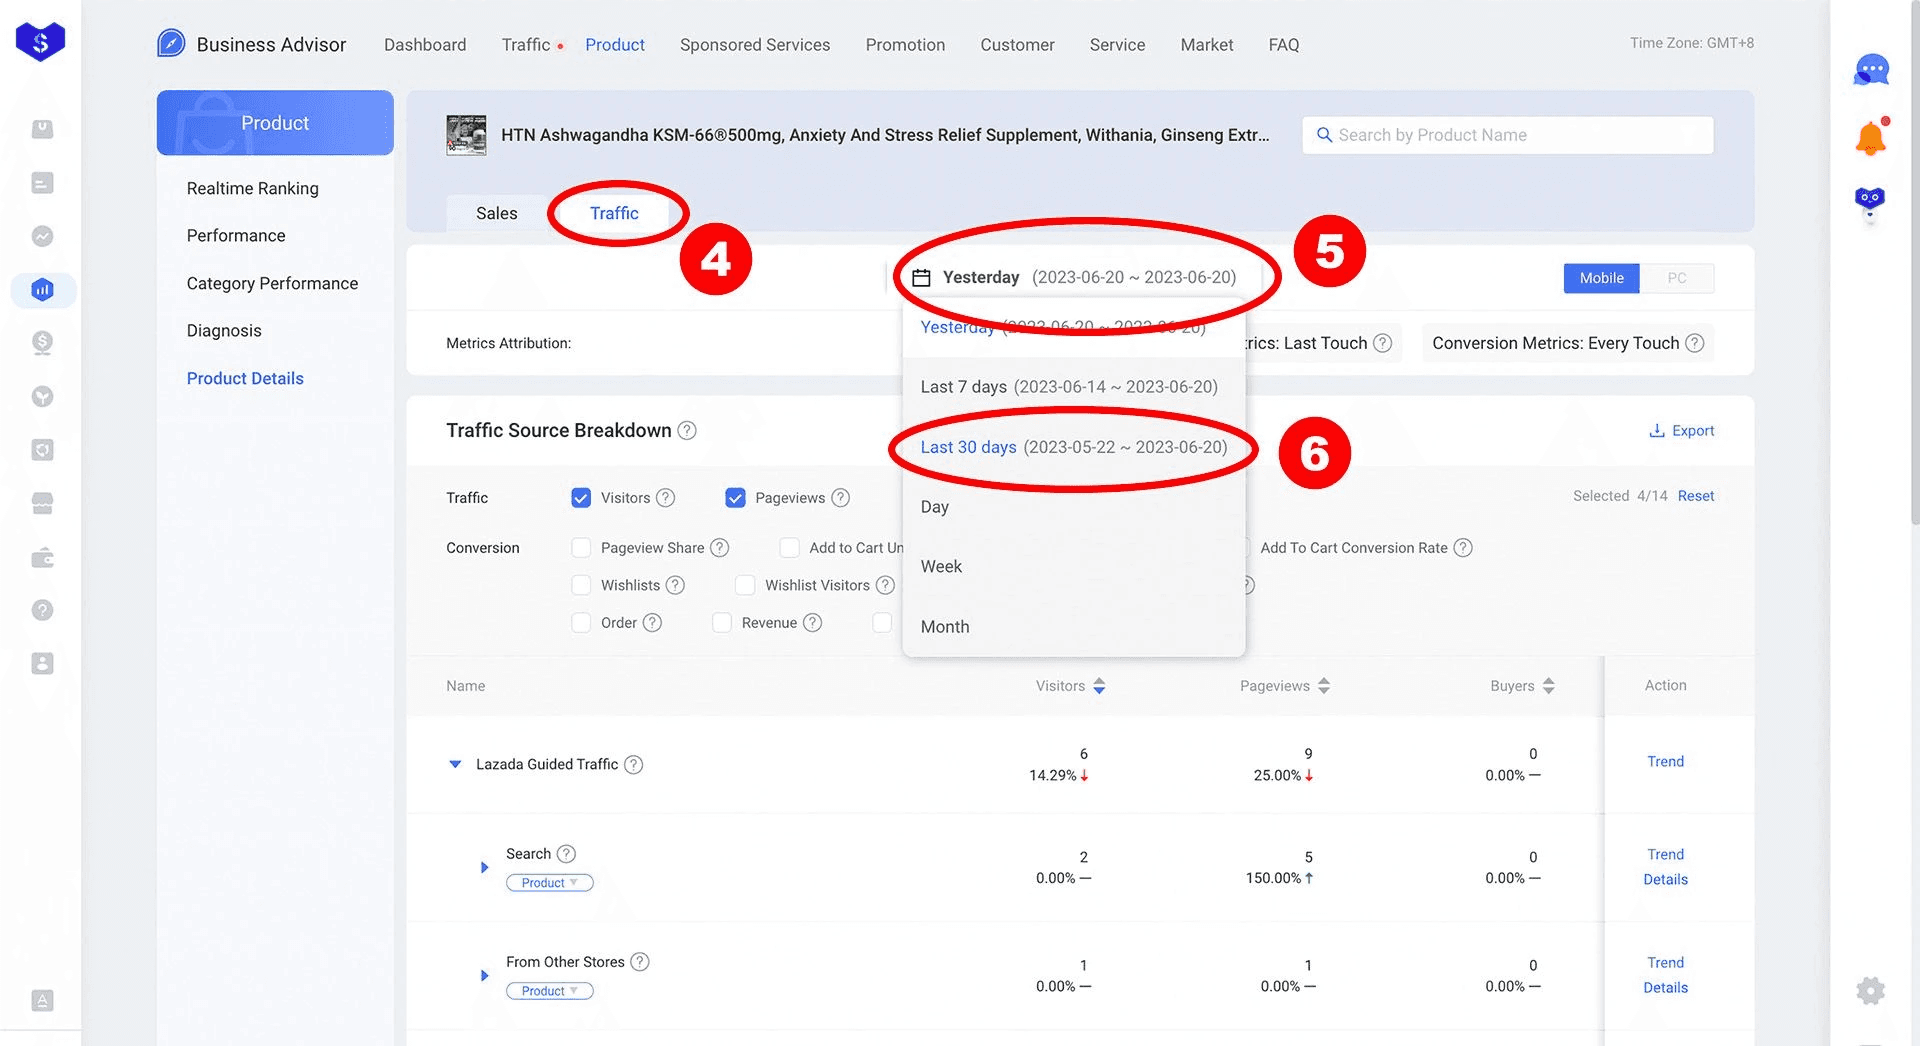
Task: Click the wallet icon in left sidebar
Action: (42, 557)
